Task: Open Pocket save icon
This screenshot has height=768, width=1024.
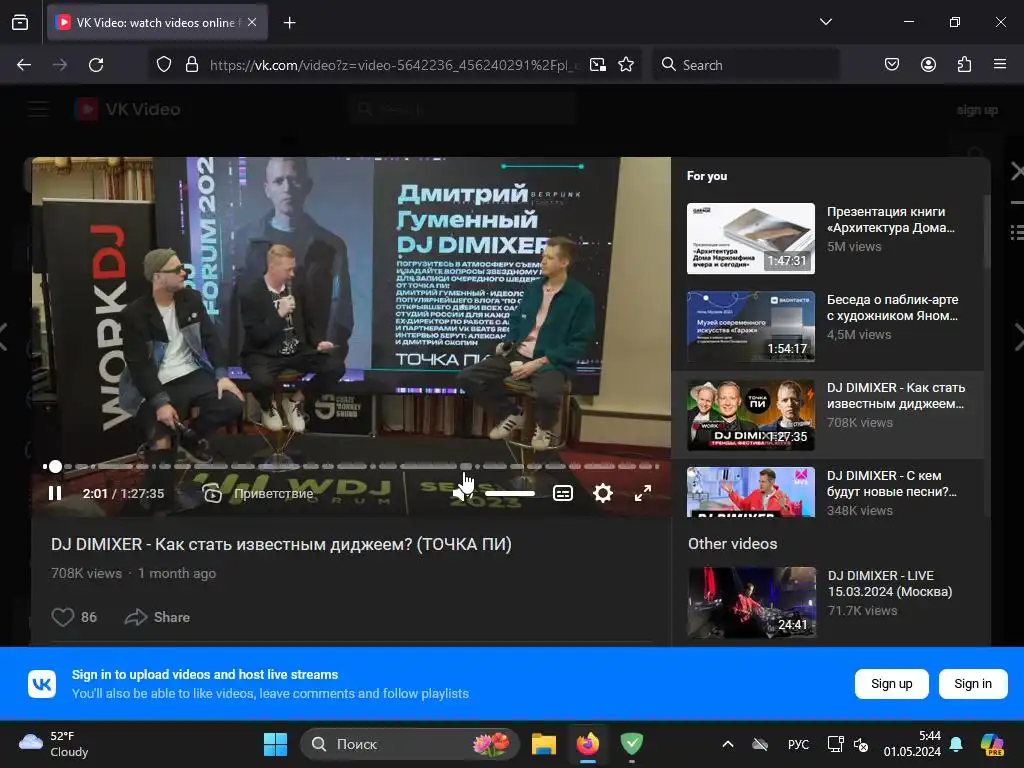Action: (x=891, y=65)
